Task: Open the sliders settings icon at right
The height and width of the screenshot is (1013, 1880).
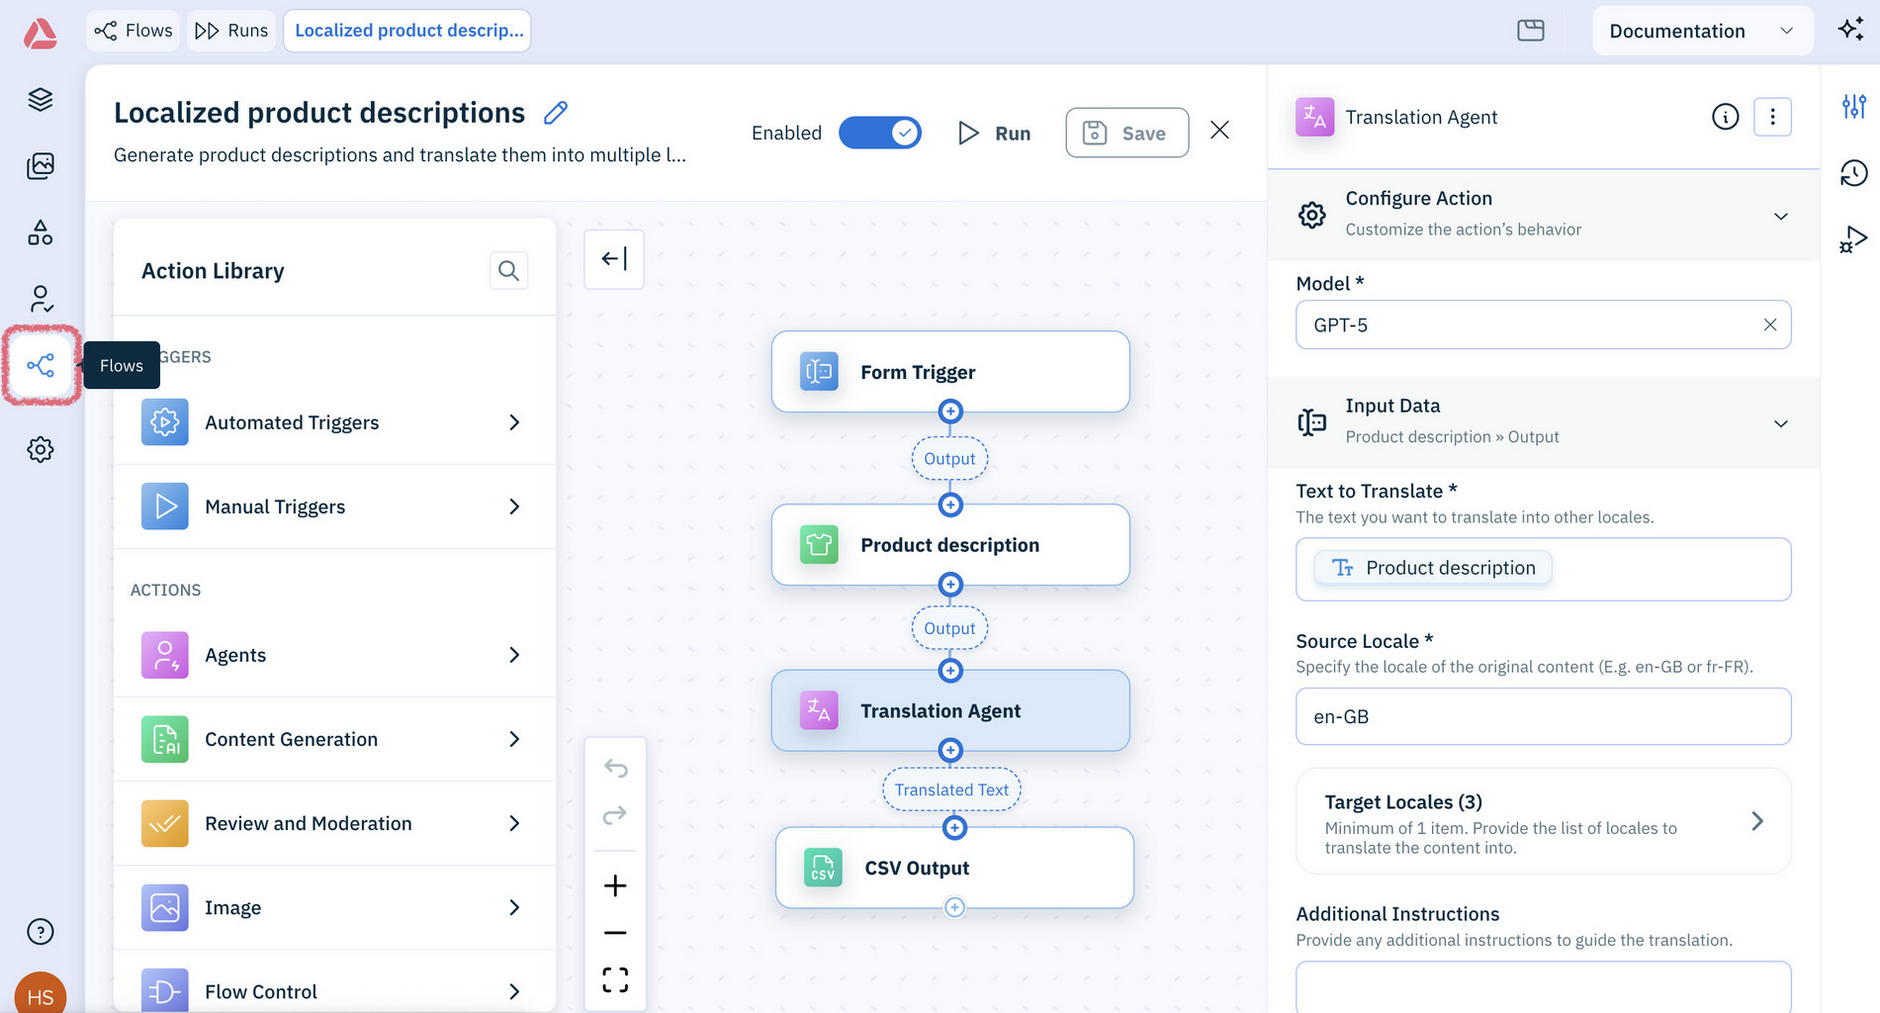Action: [1853, 106]
